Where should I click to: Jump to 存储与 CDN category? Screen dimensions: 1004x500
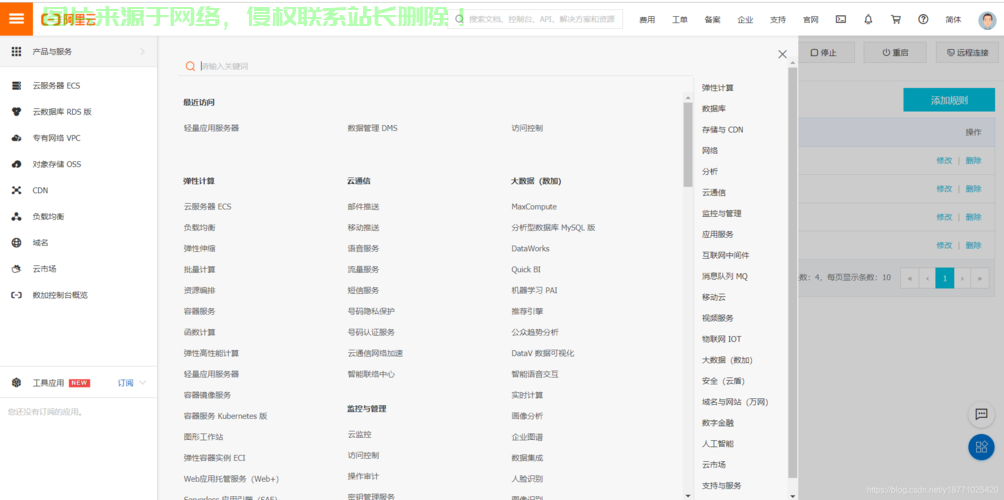(x=723, y=130)
